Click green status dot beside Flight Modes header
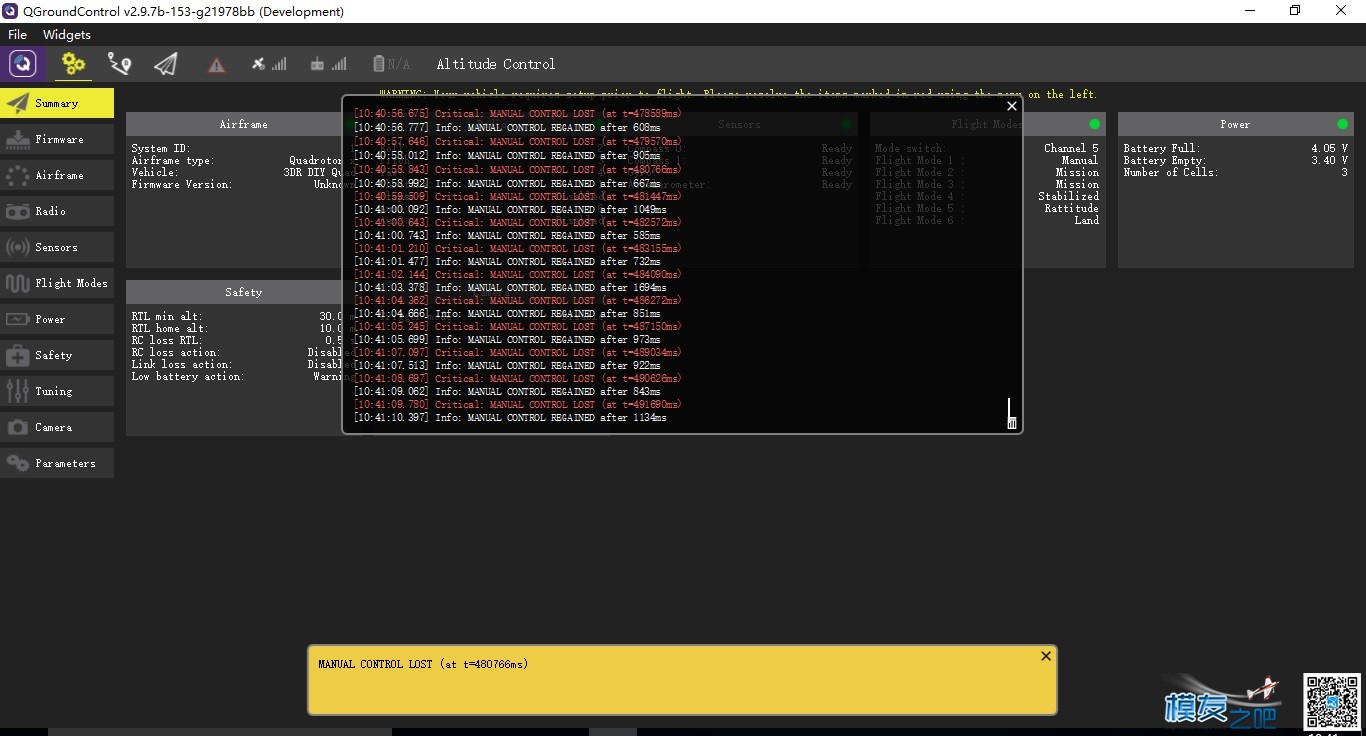Screen dimensions: 1366x736 point(1094,124)
